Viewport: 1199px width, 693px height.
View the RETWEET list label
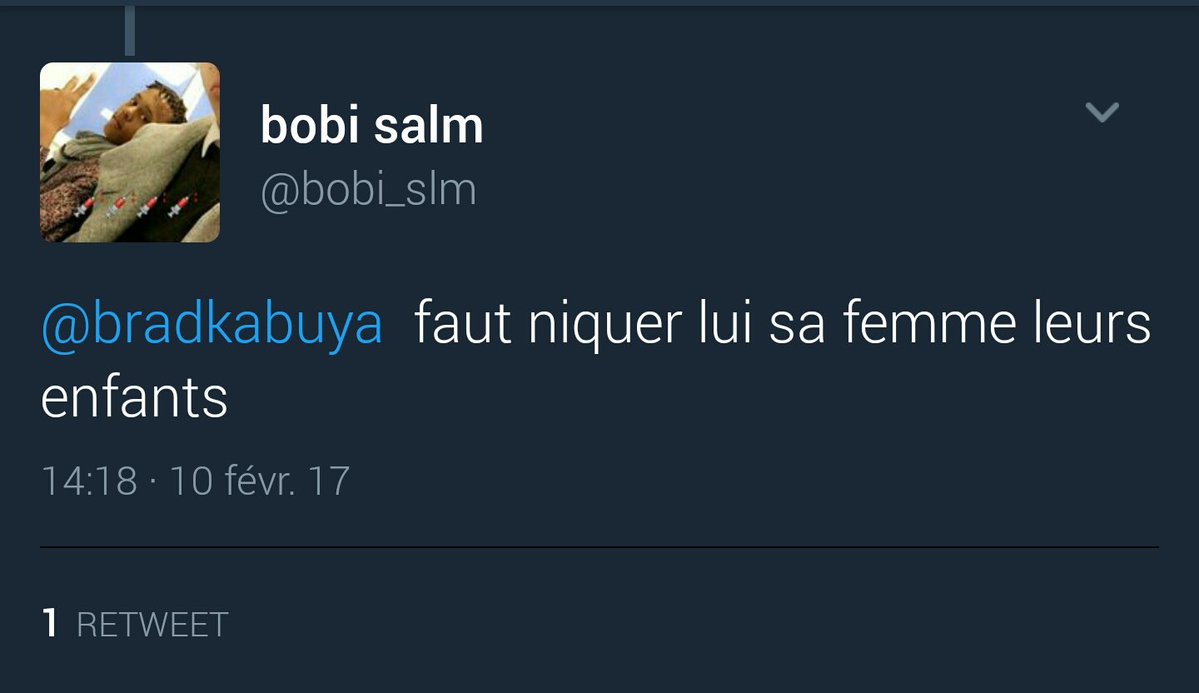coord(152,625)
